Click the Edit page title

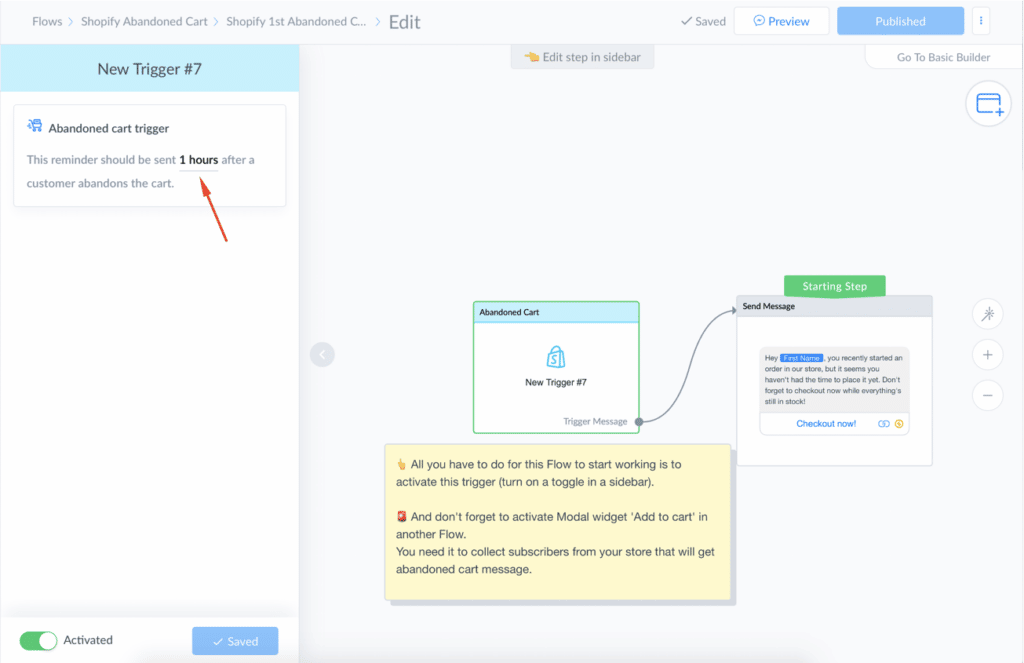(404, 22)
